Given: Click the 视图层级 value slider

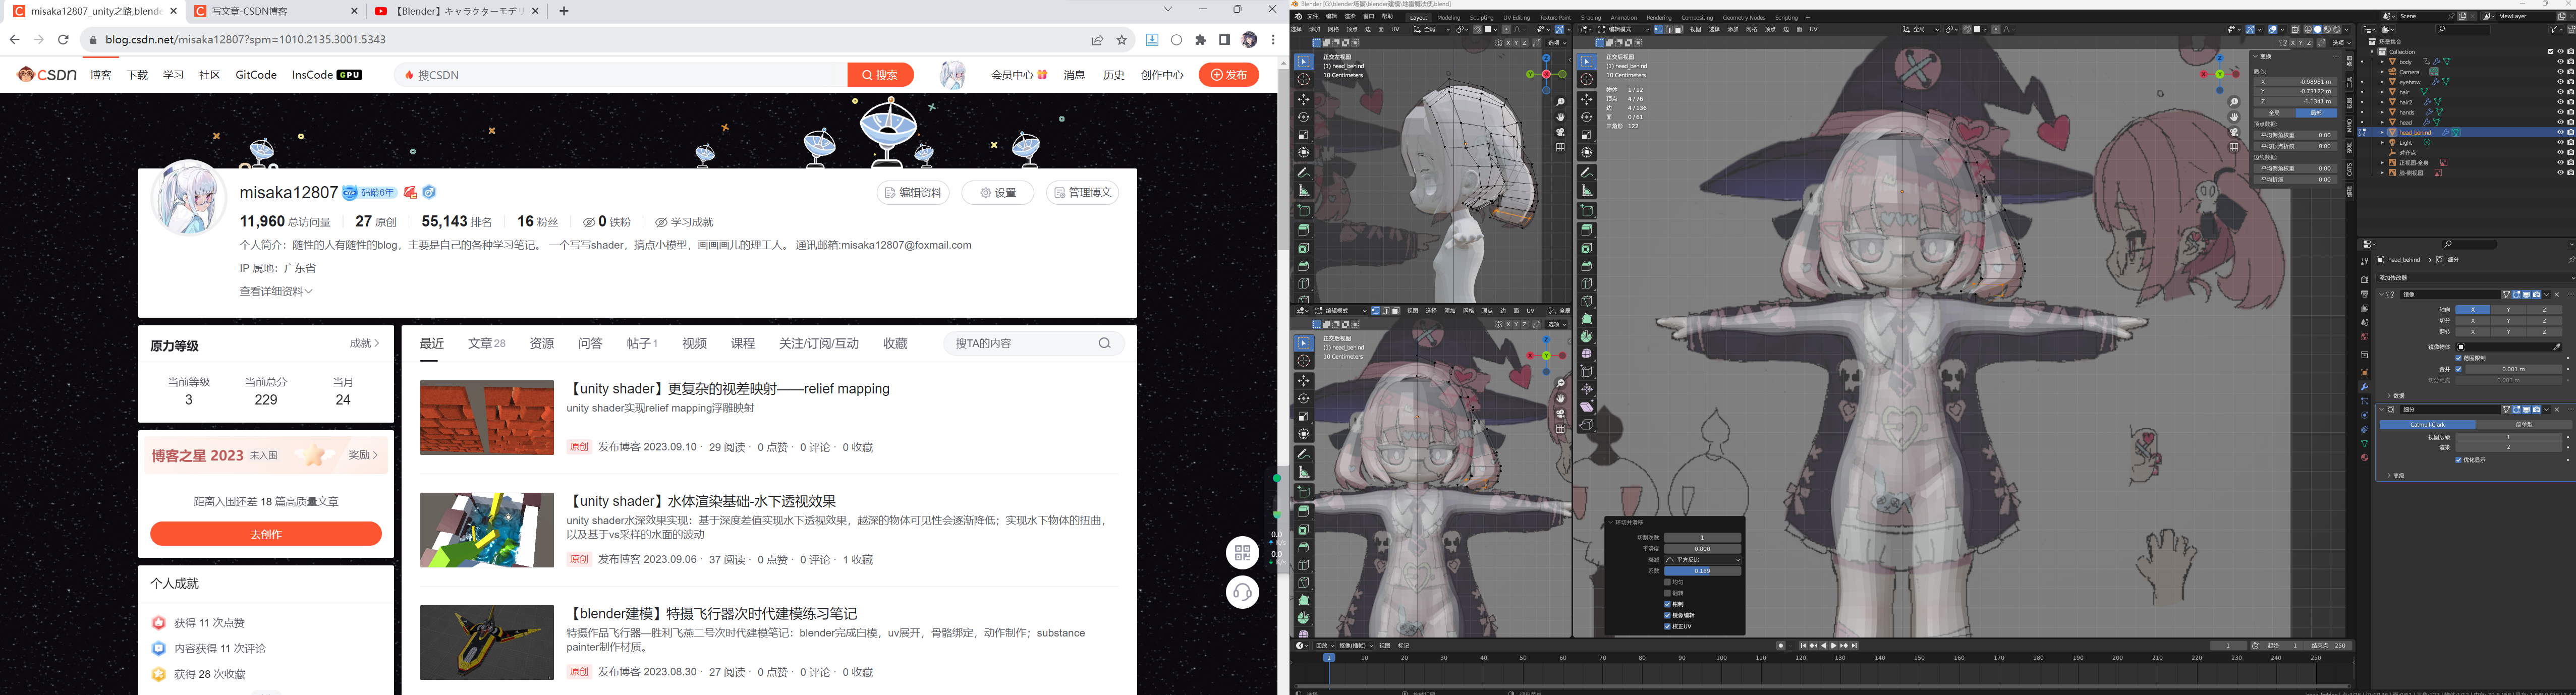Looking at the screenshot, I should click(2509, 437).
